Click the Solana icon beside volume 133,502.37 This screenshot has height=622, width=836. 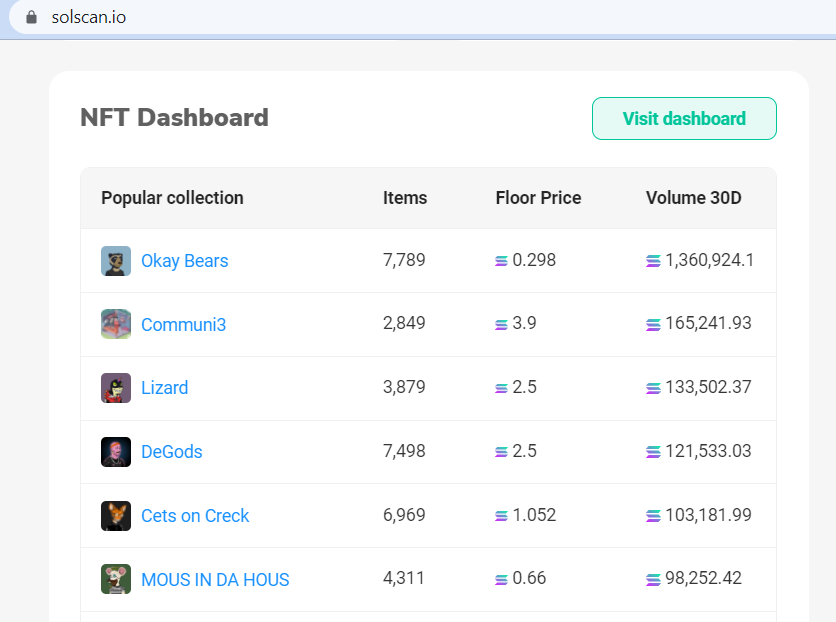[x=653, y=388]
